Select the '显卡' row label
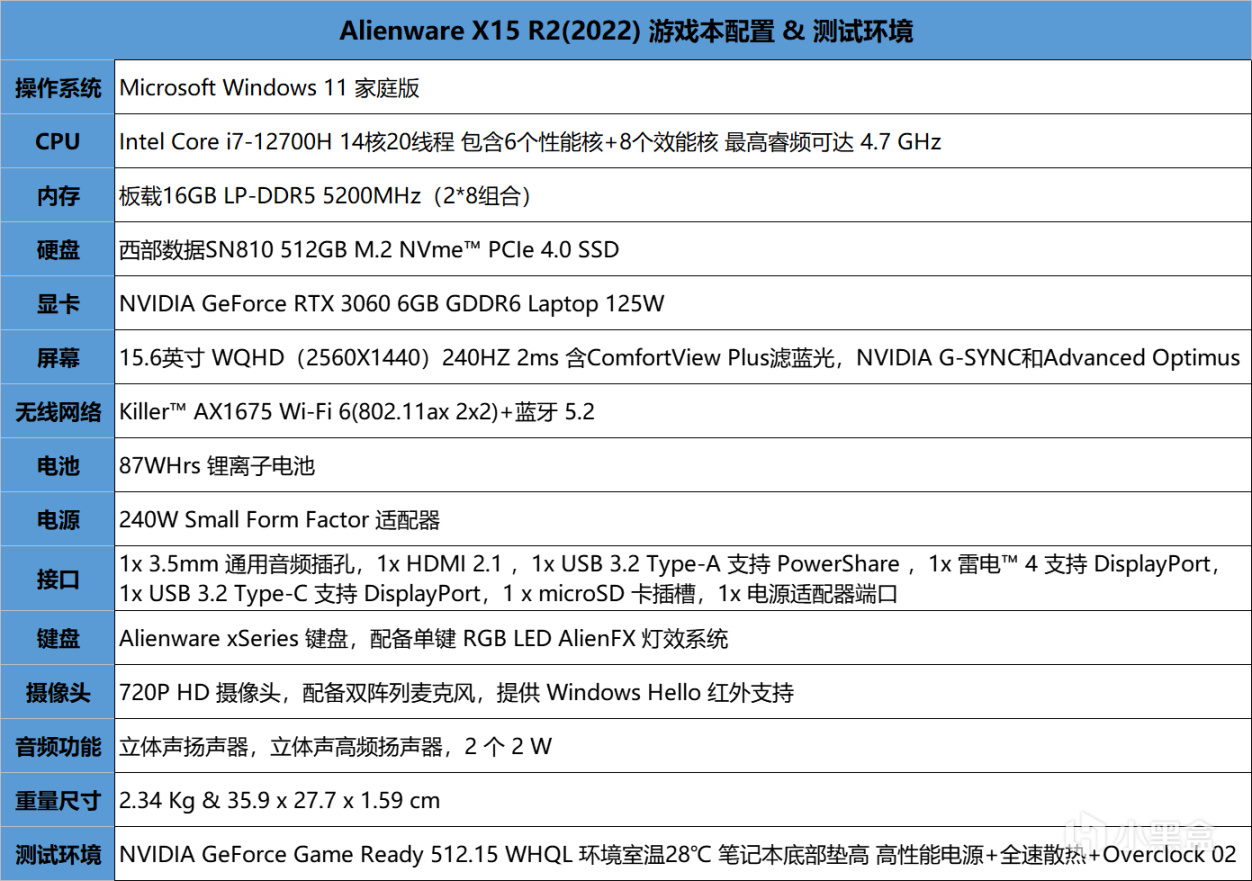Screen dimensions: 1252x881 [57, 304]
